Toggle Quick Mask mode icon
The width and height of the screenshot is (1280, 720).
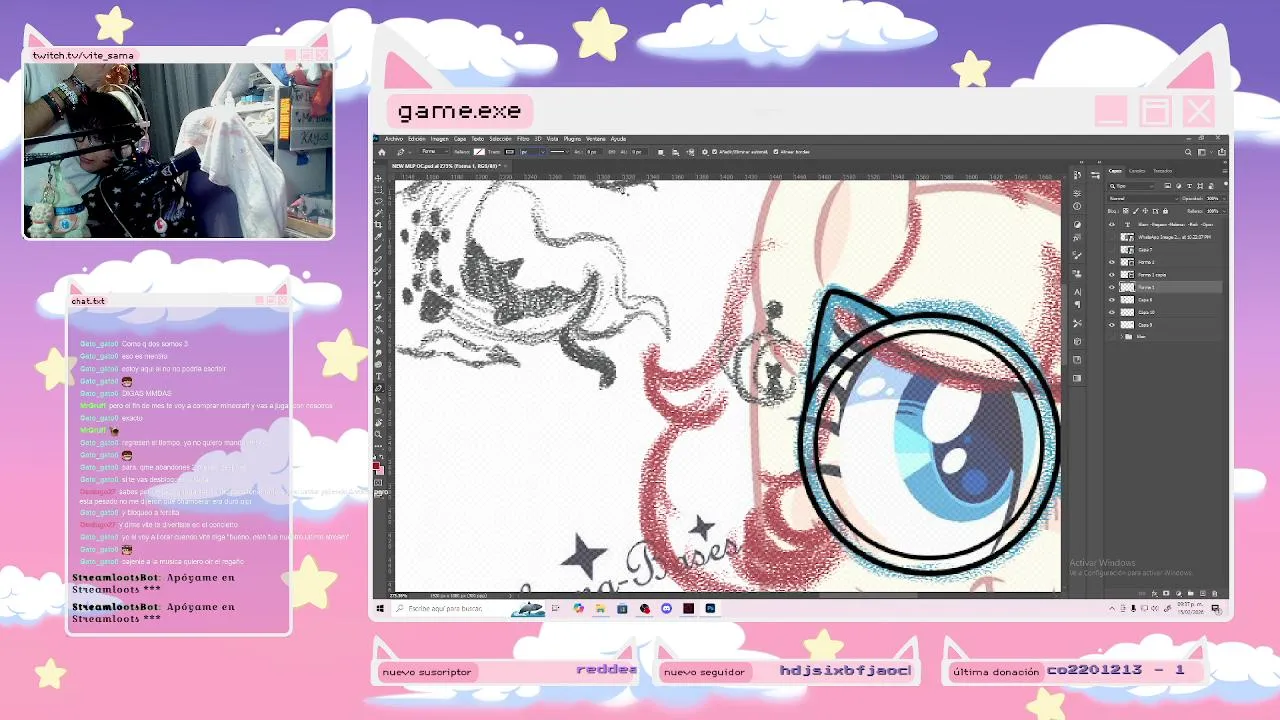point(378,482)
